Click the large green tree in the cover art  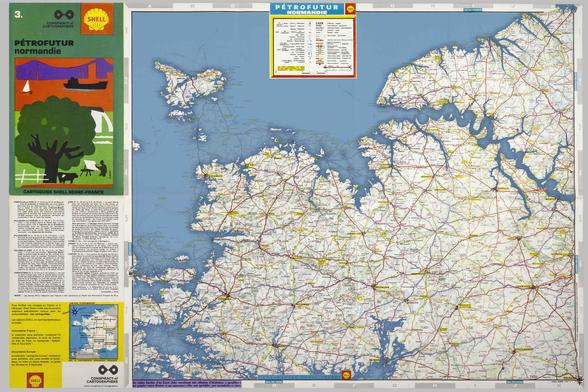coord(56,139)
